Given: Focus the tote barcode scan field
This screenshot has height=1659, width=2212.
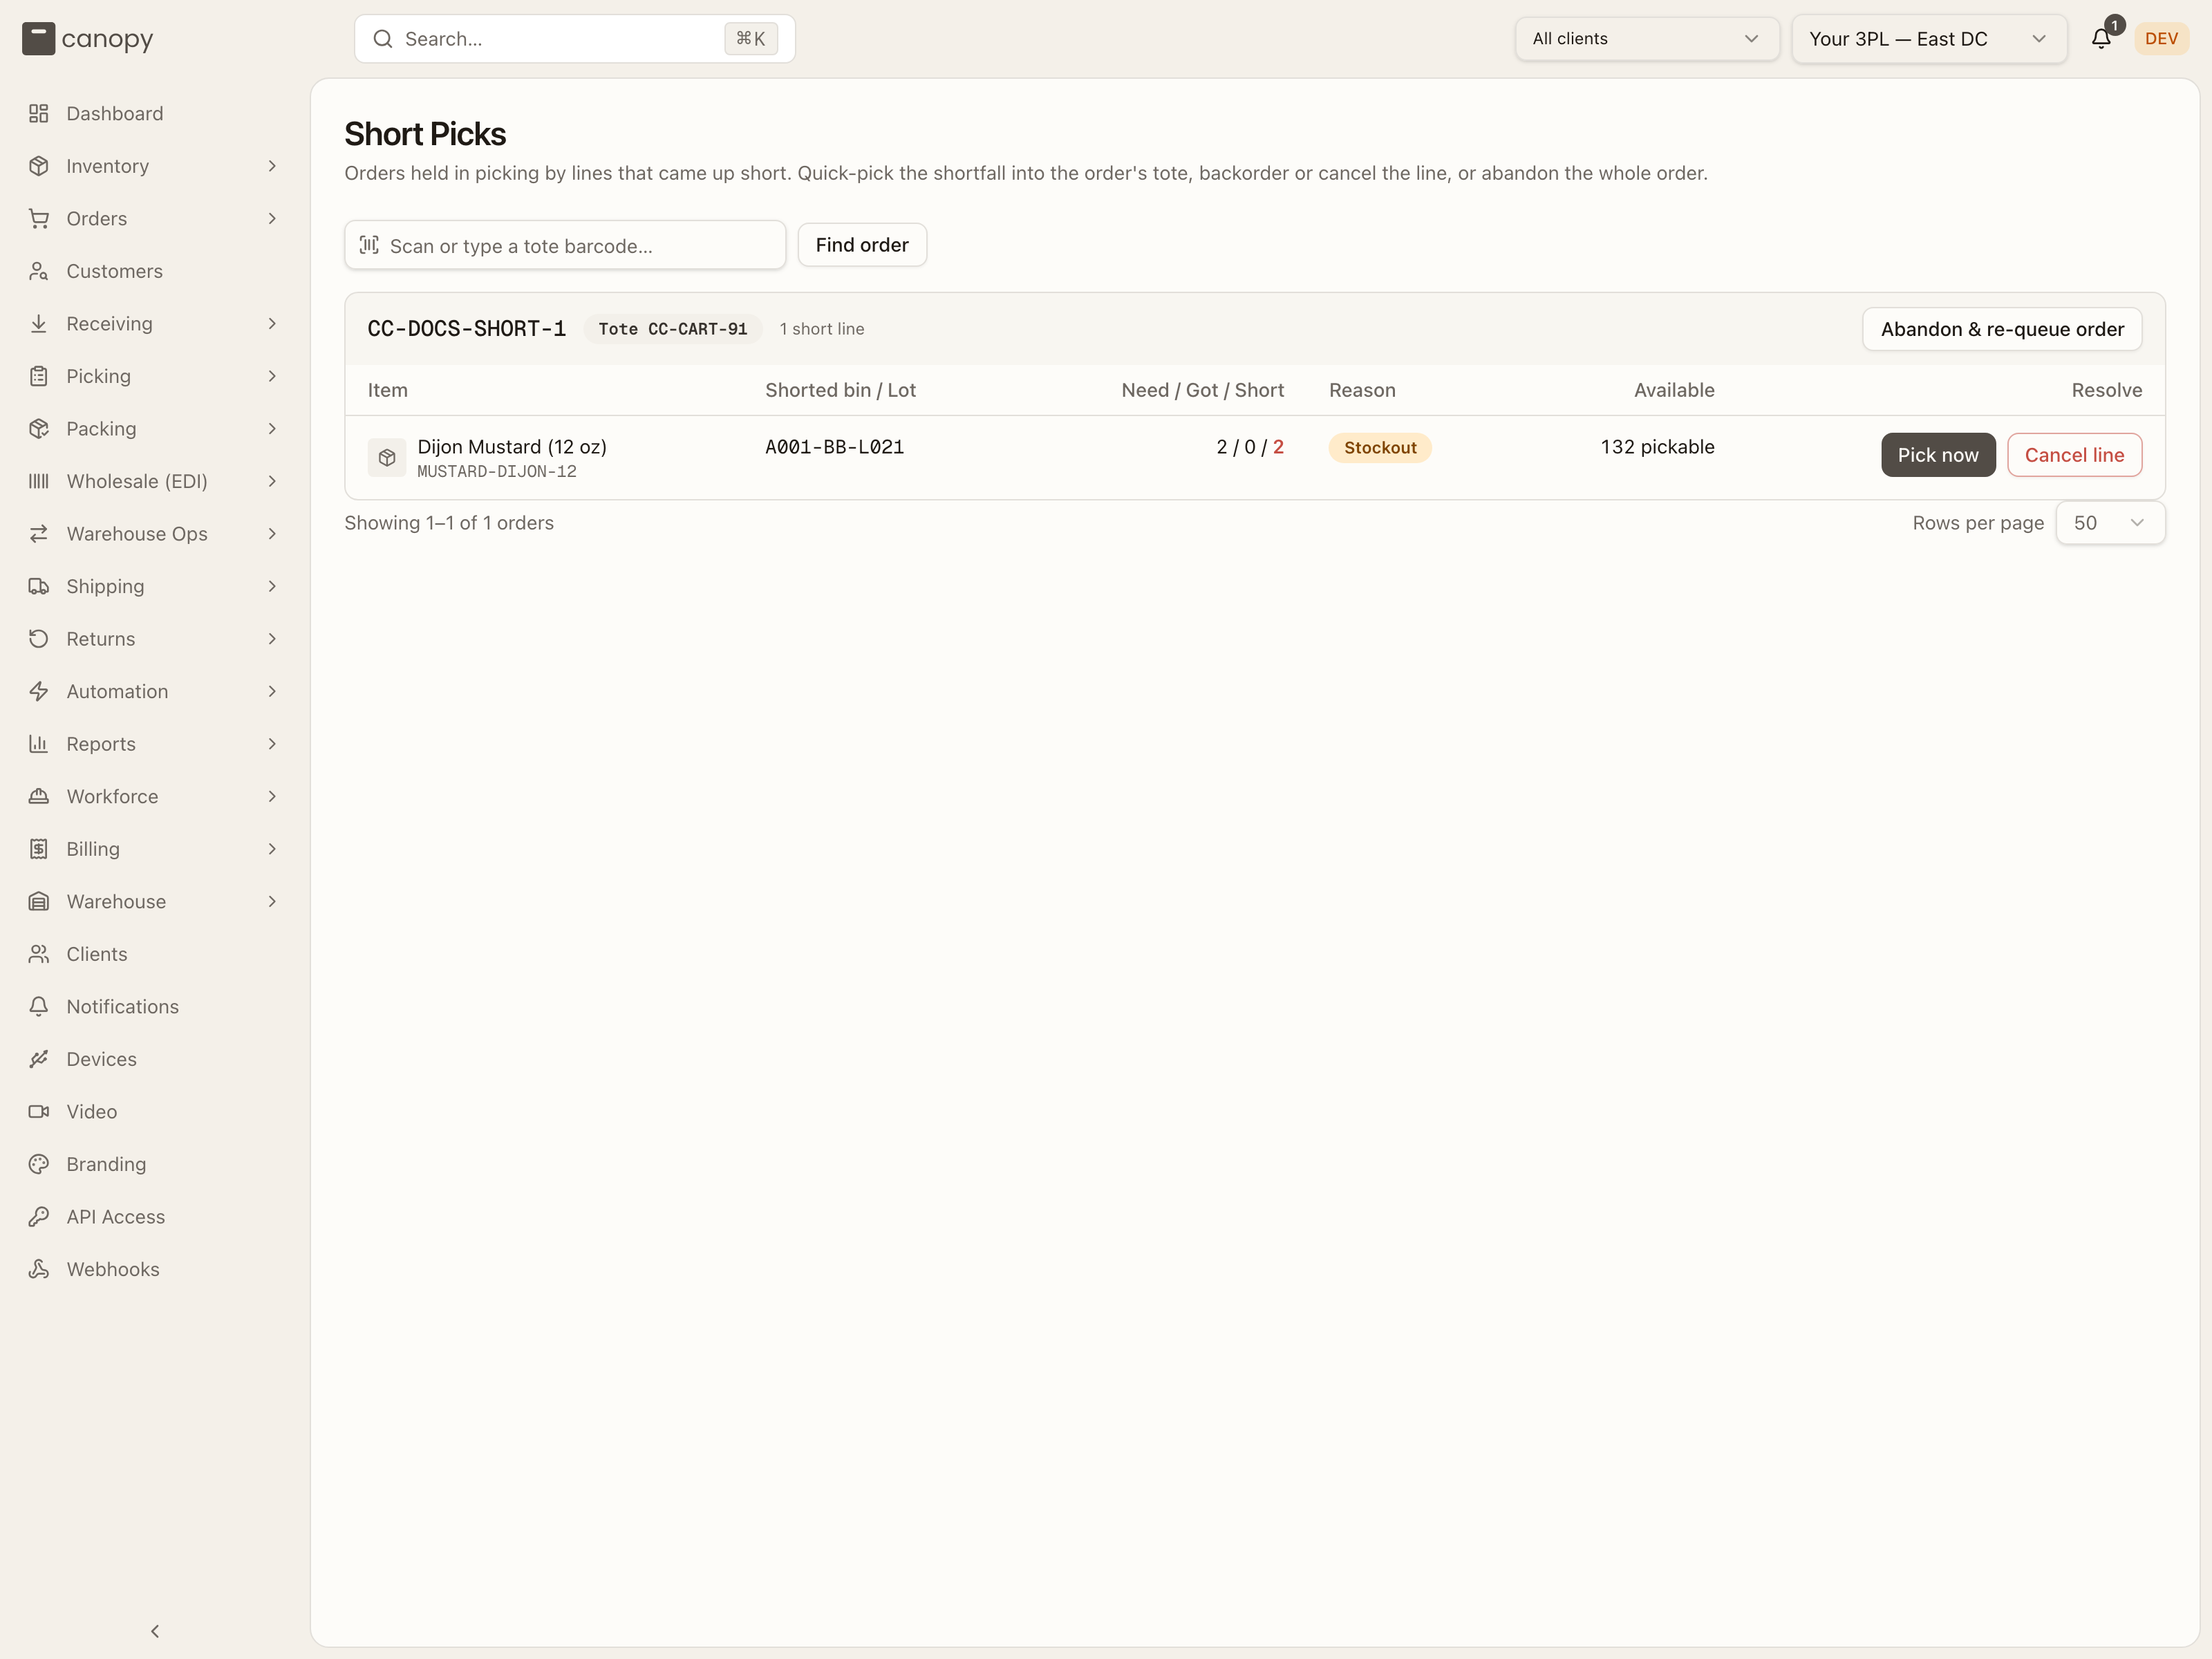Looking at the screenshot, I should point(565,245).
